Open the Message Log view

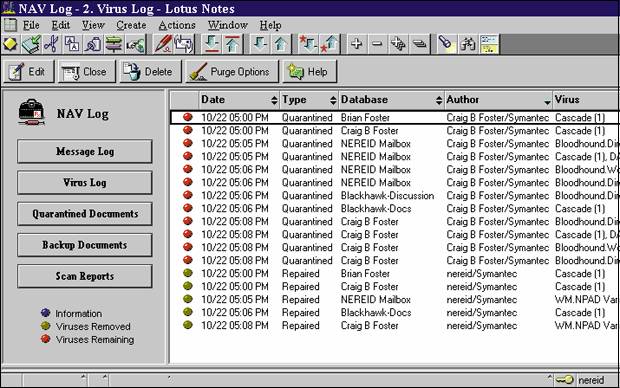pos(85,151)
